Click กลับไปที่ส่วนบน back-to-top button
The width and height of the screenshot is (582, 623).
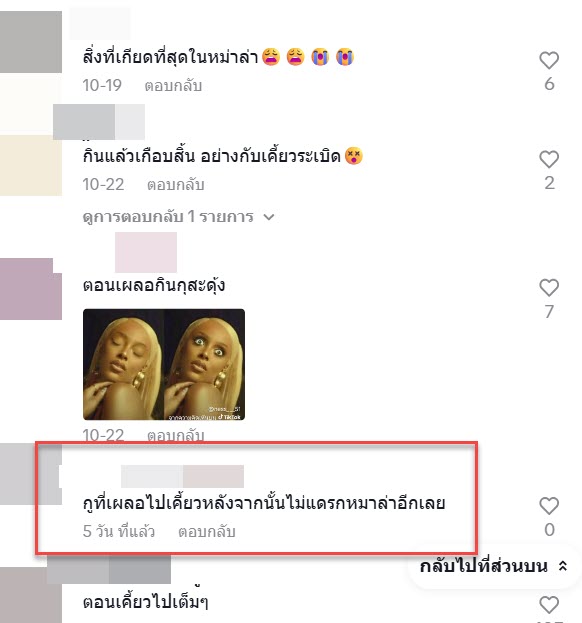[x=493, y=566]
